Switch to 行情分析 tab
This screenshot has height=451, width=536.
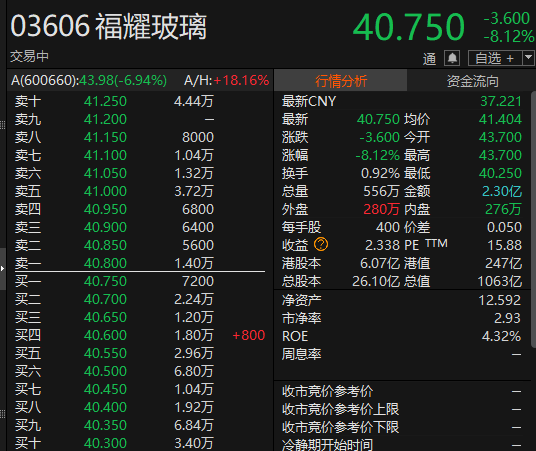340,81
